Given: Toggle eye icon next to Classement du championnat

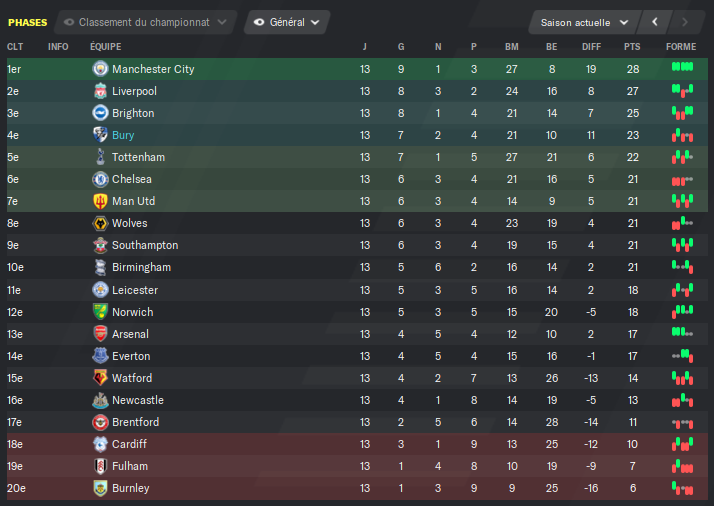Looking at the screenshot, I should tap(69, 22).
